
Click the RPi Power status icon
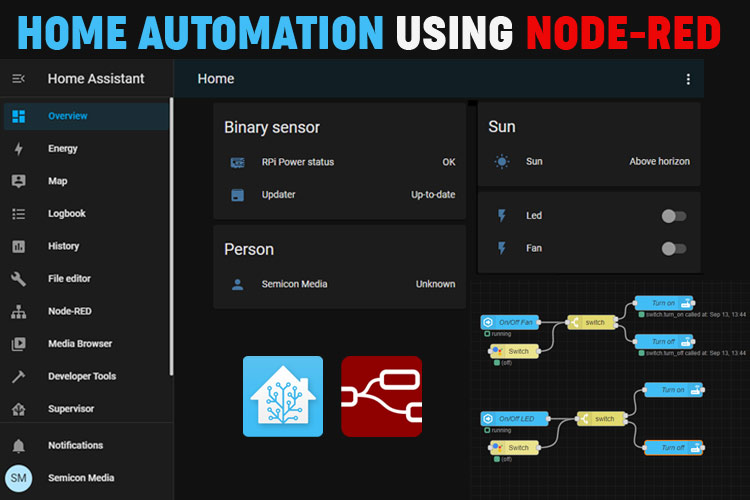(x=238, y=163)
